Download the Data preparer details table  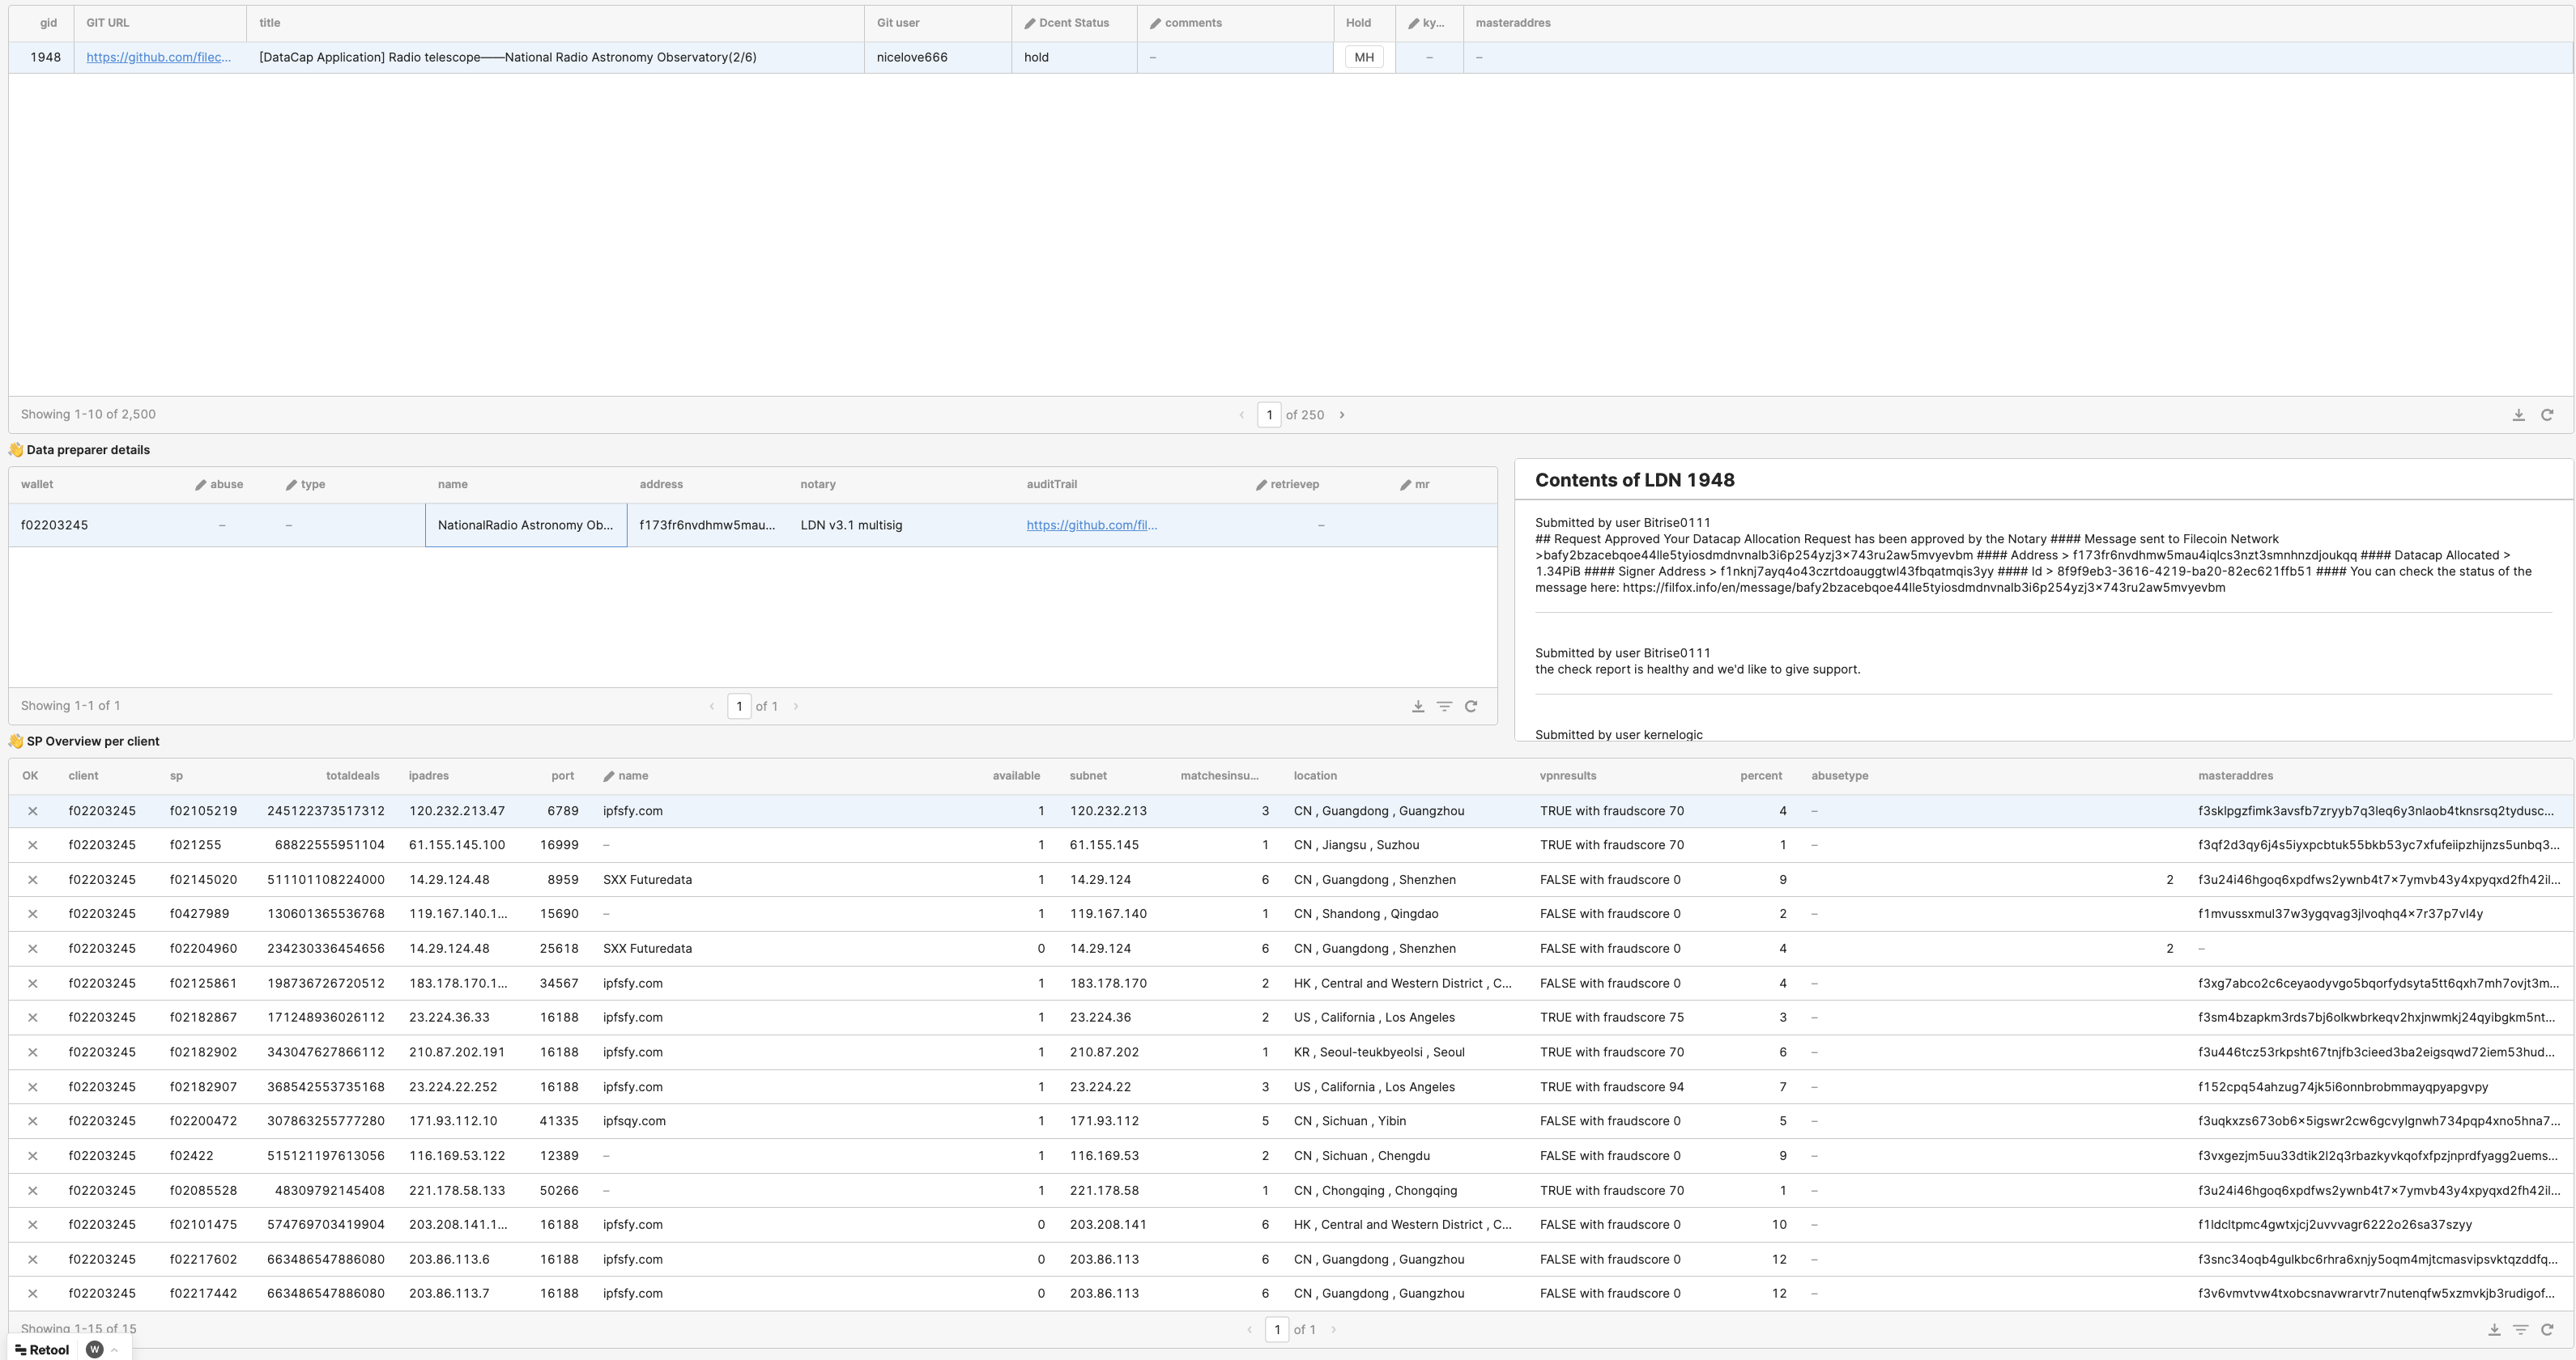(x=1418, y=705)
